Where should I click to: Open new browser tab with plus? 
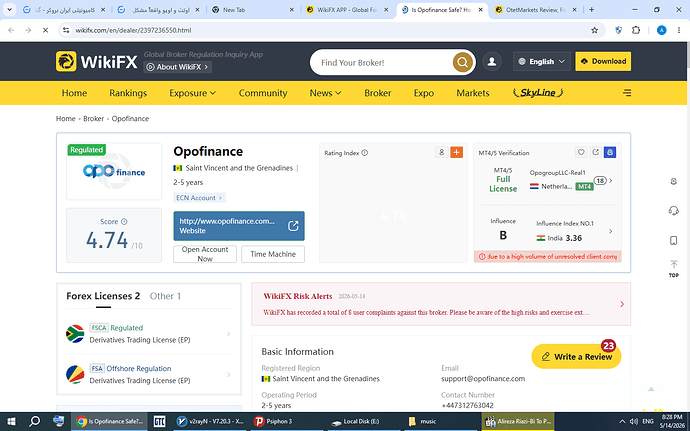591,10
